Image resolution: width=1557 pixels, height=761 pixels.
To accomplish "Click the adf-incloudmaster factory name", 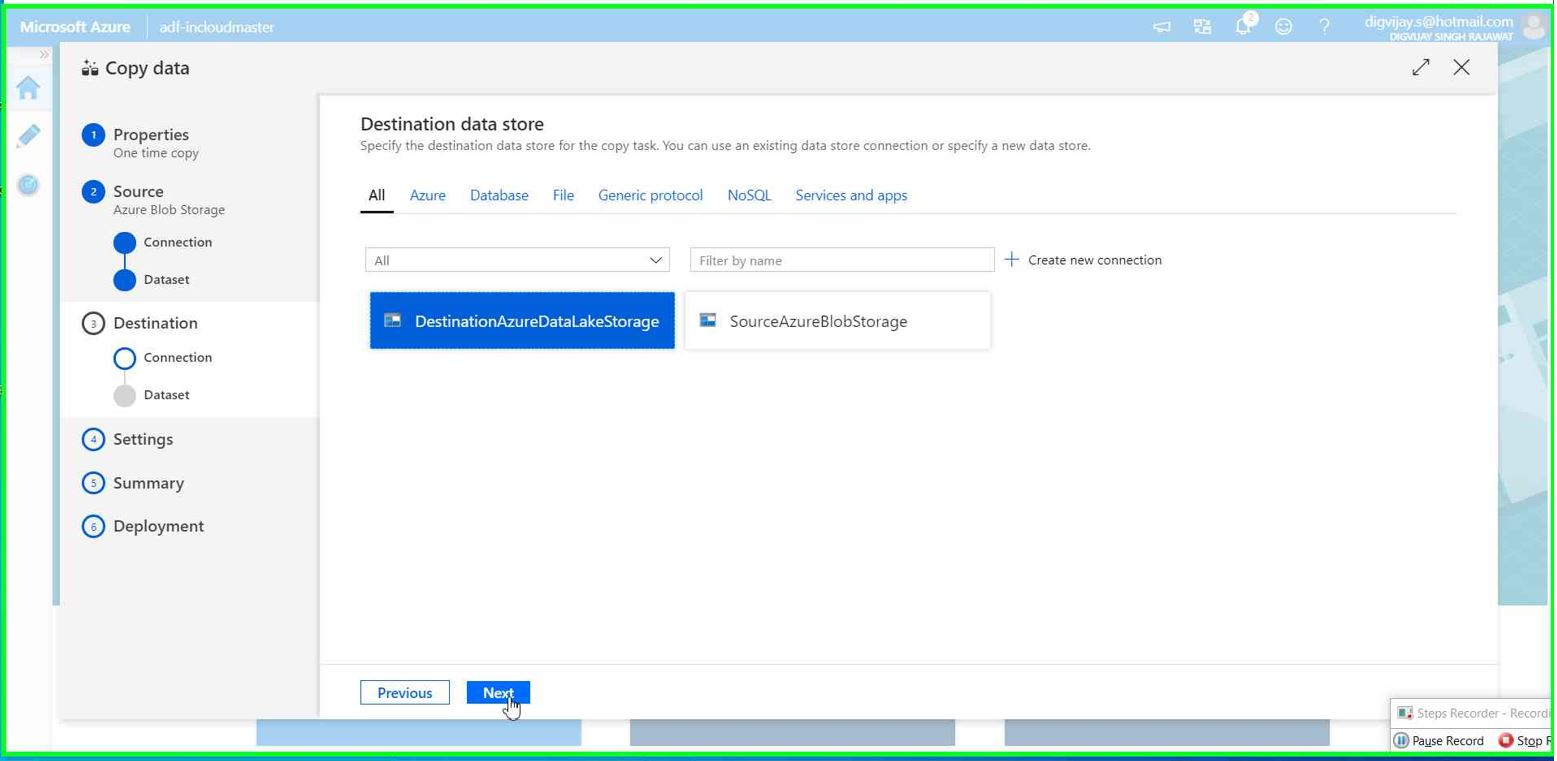I will (217, 27).
